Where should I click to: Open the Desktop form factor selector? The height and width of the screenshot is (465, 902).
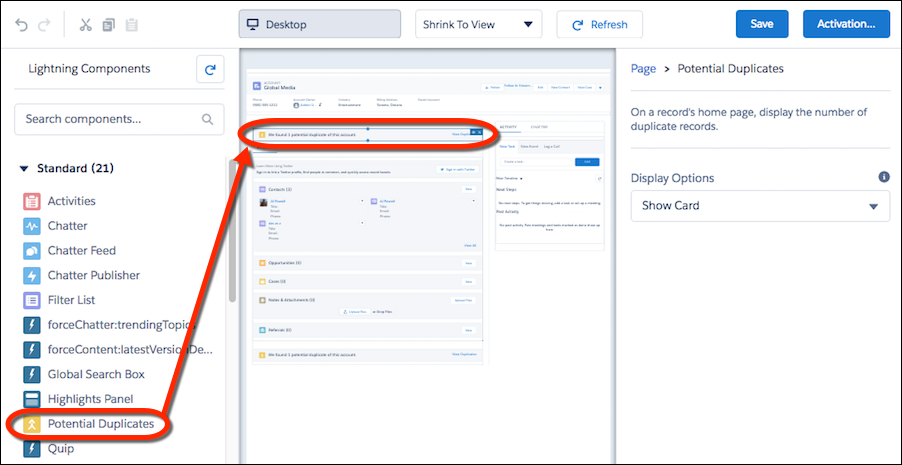(x=319, y=25)
